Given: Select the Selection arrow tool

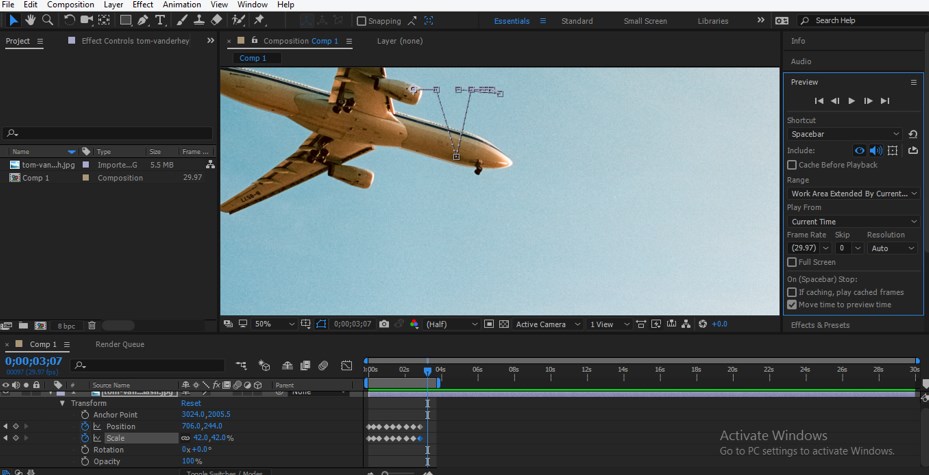Looking at the screenshot, I should tap(13, 20).
